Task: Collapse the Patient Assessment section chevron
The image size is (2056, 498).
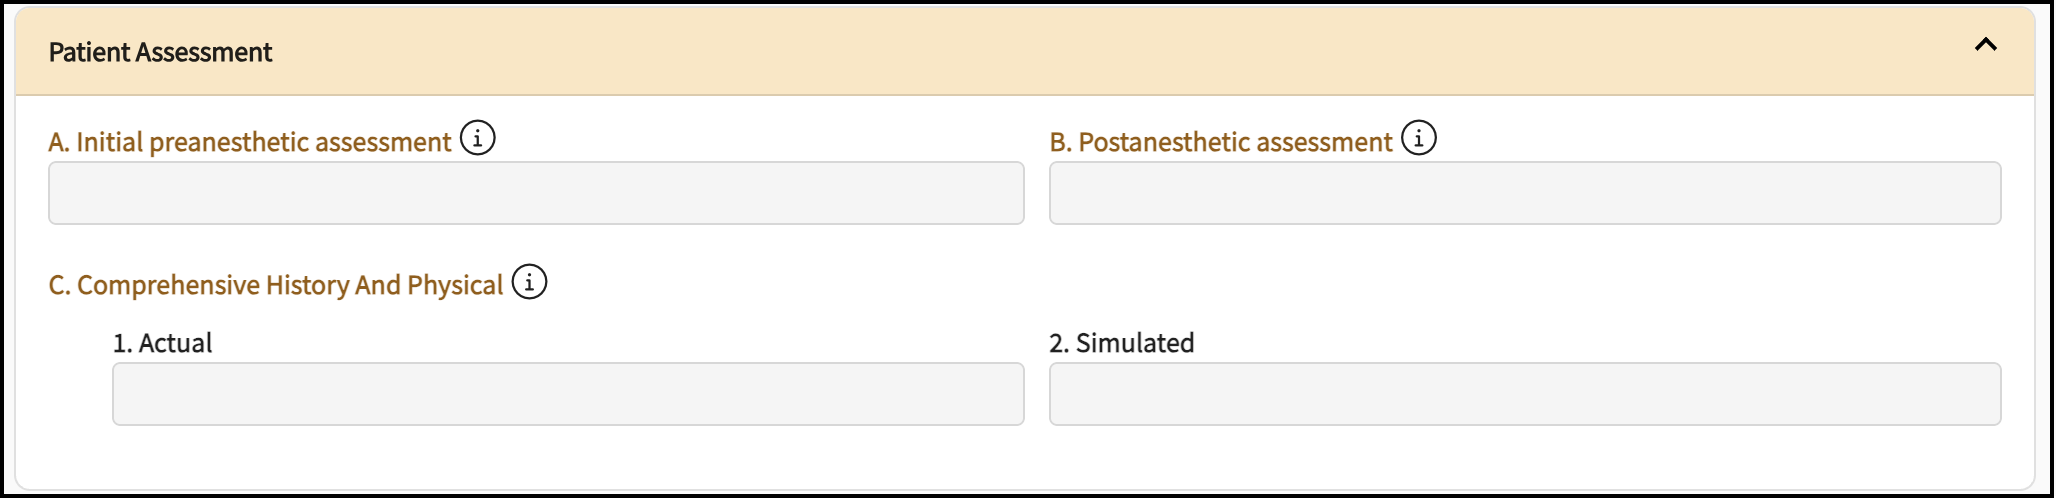Action: (1985, 45)
